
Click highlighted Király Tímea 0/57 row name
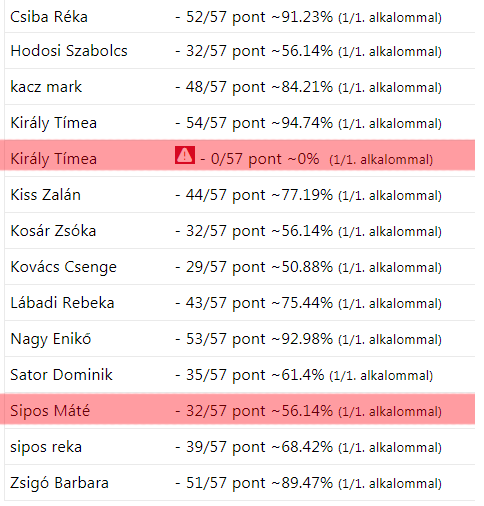click(54, 159)
